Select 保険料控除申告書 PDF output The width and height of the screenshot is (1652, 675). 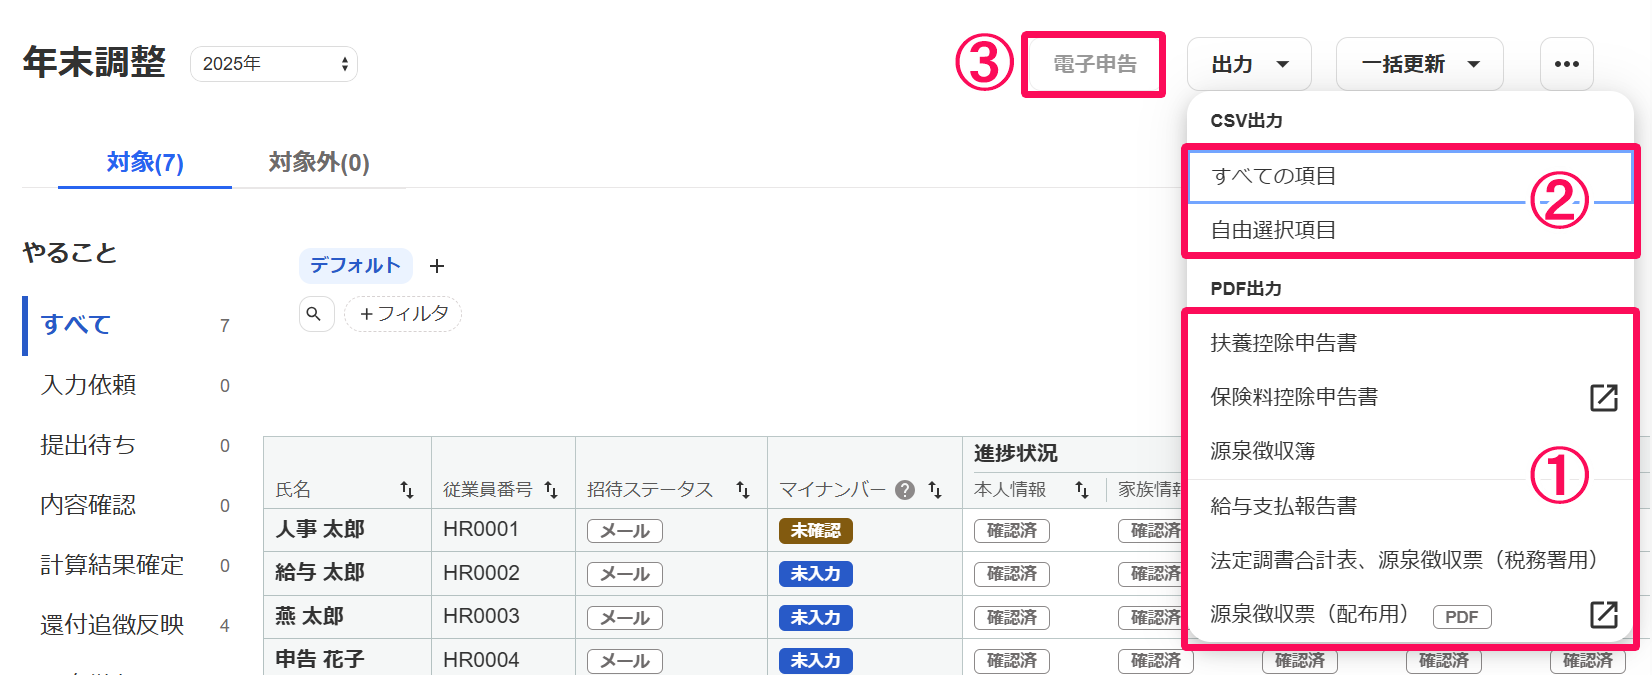[1410, 397]
